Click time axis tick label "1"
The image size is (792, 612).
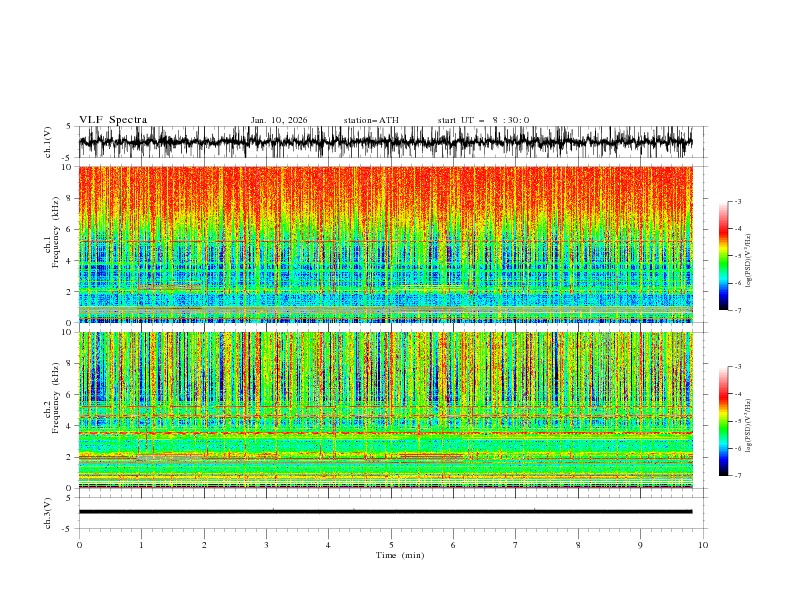[x=141, y=545]
